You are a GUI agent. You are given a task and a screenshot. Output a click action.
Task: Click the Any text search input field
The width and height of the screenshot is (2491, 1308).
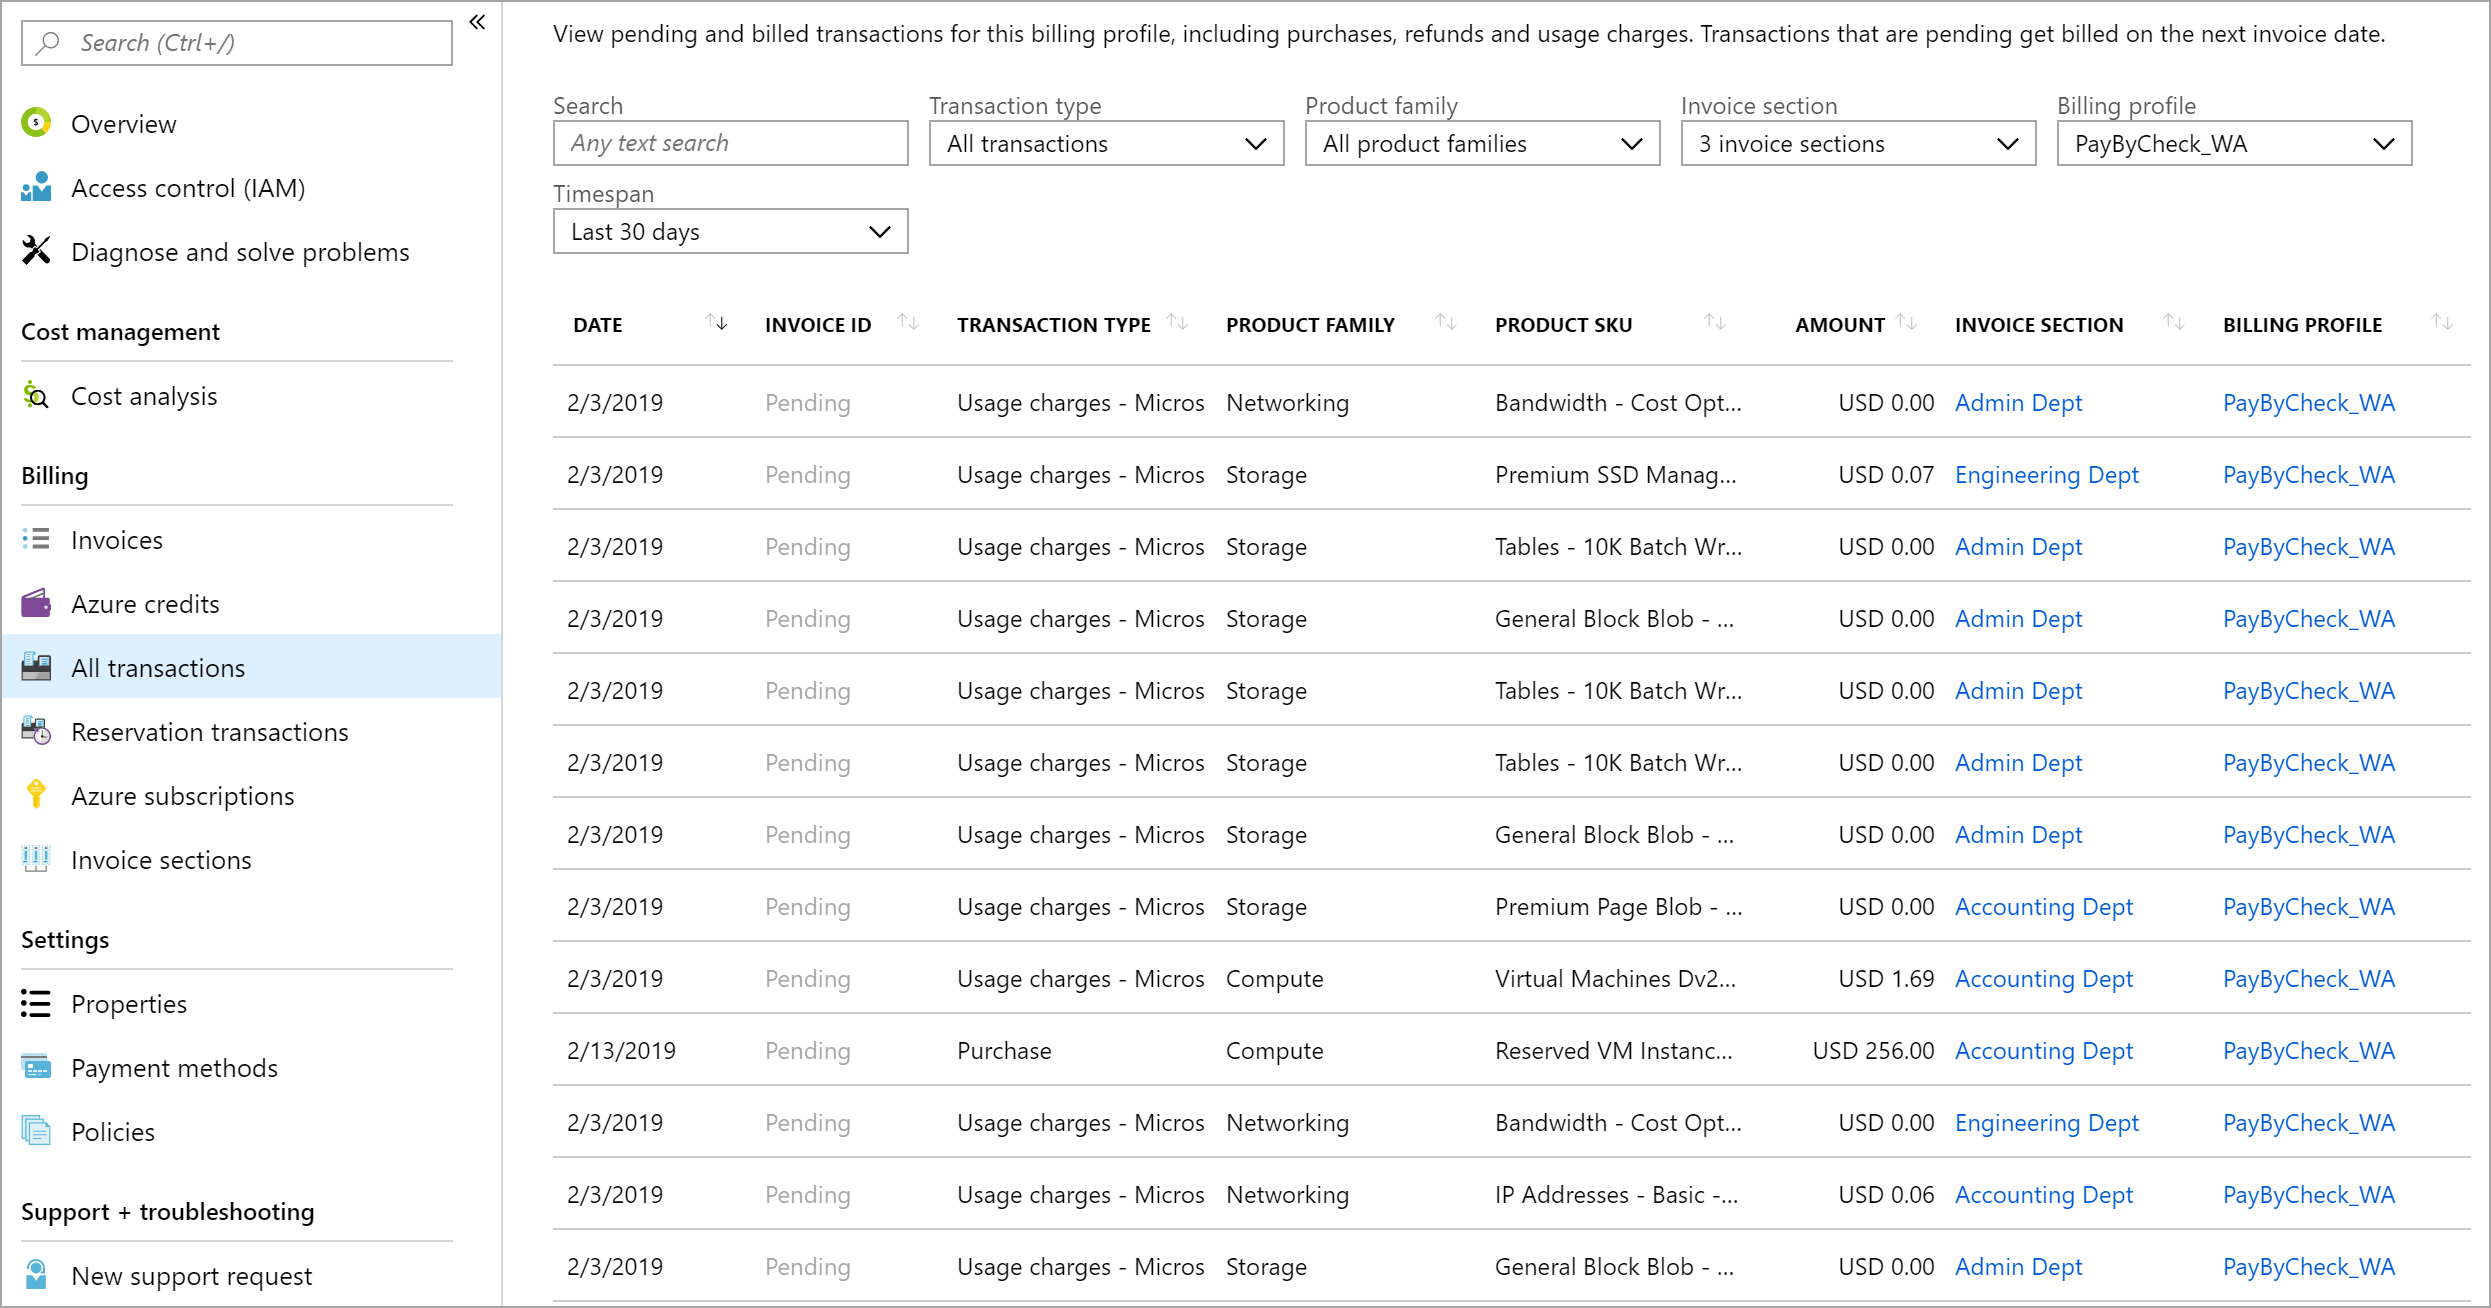[731, 143]
